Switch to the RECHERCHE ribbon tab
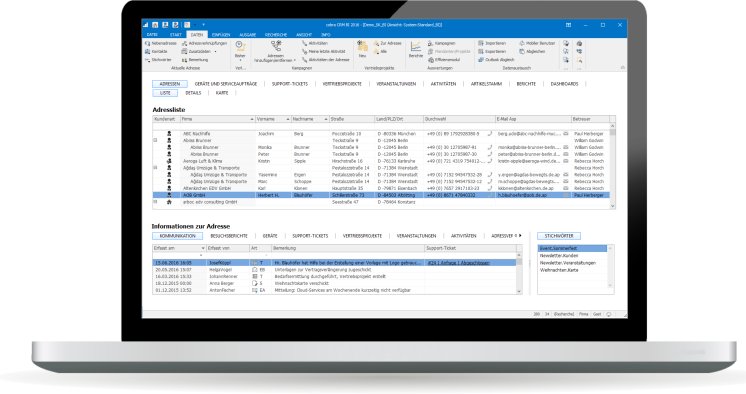 pyautogui.click(x=276, y=35)
